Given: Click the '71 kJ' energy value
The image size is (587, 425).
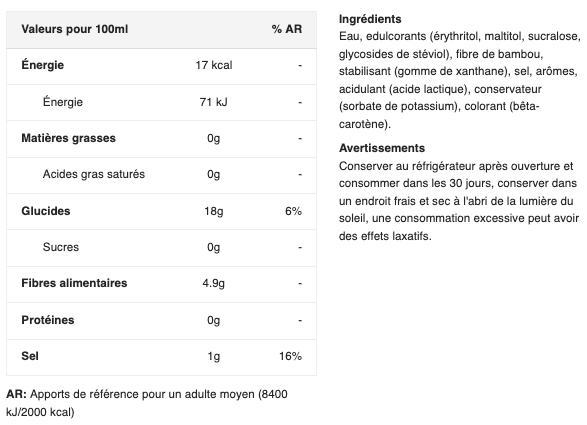Looking at the screenshot, I should click(x=213, y=102).
